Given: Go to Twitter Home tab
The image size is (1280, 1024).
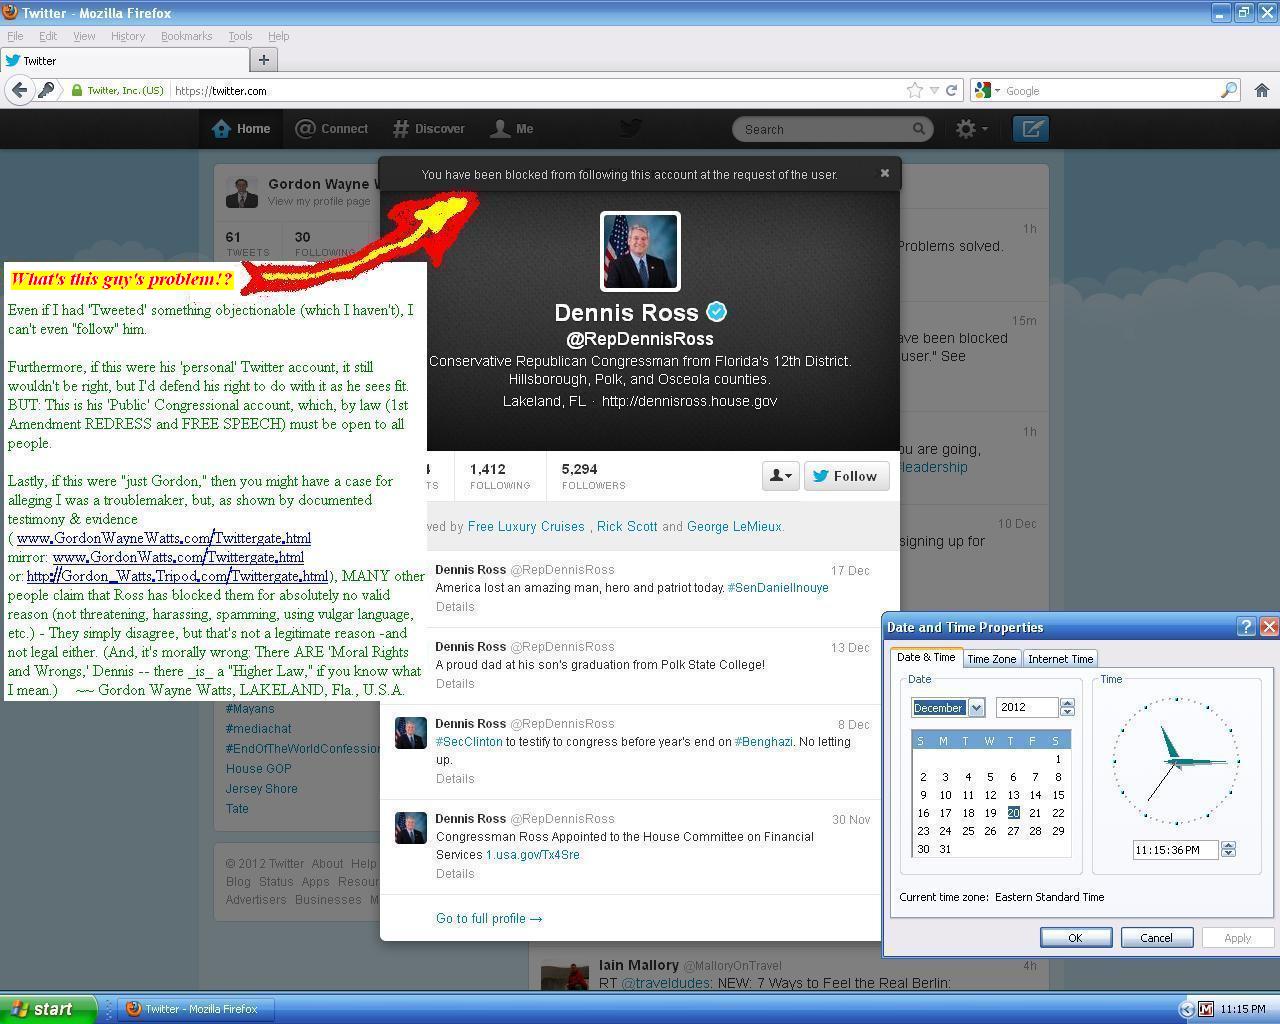Looking at the screenshot, I should 241,129.
